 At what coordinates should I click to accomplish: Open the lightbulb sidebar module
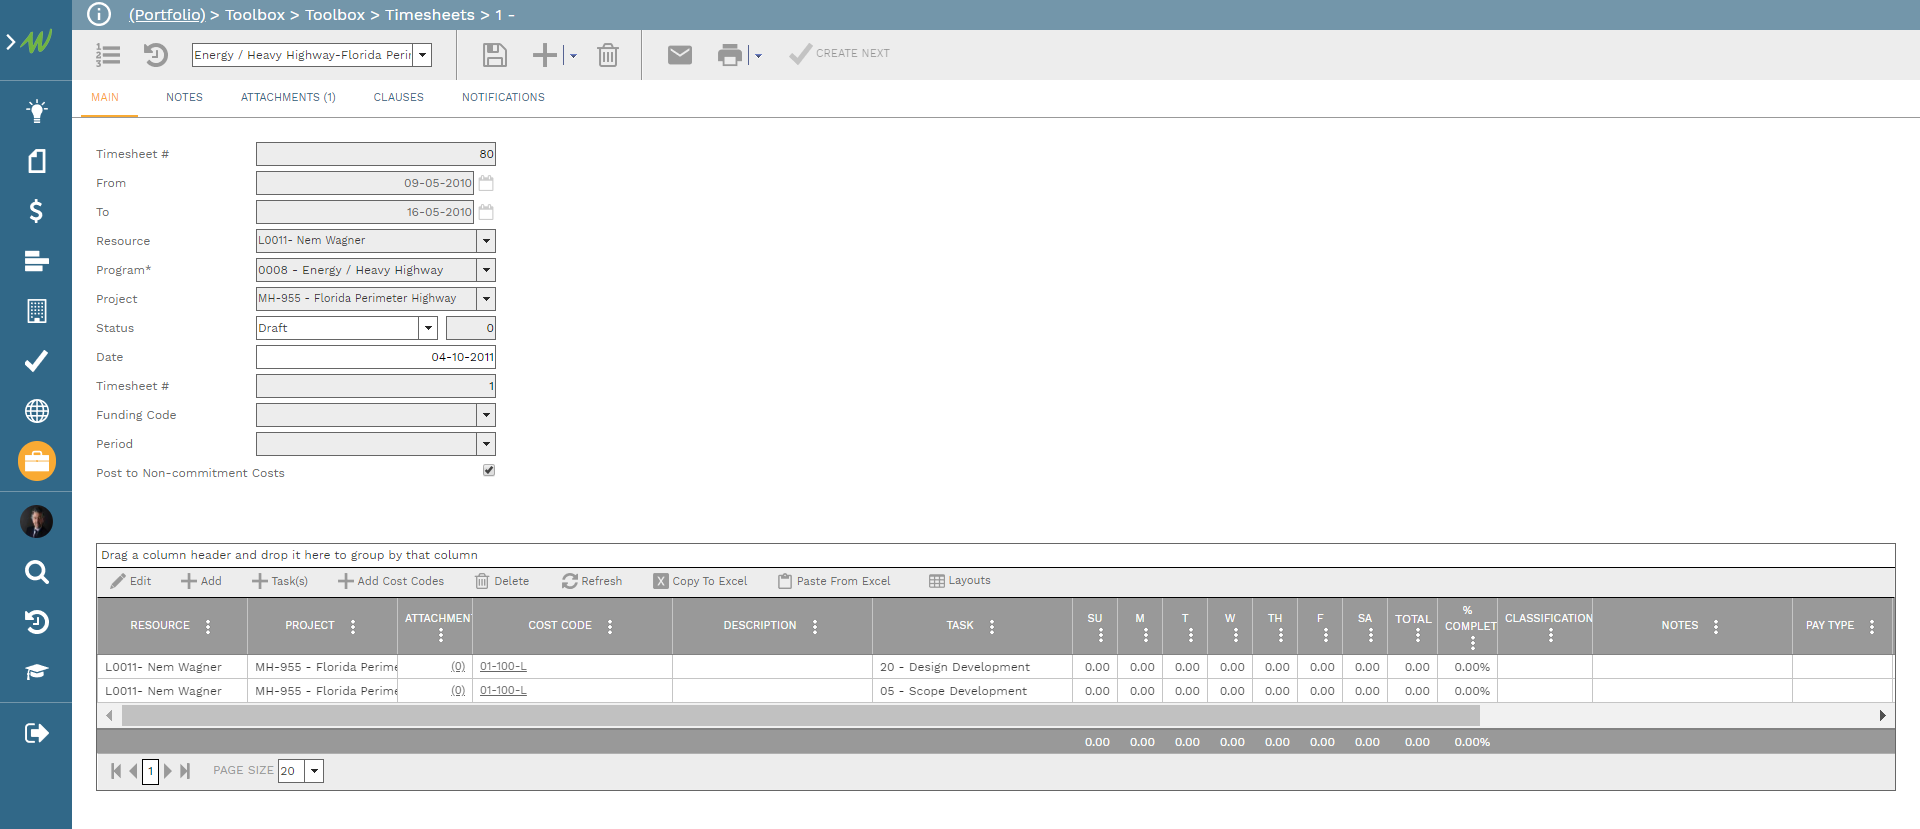point(36,111)
